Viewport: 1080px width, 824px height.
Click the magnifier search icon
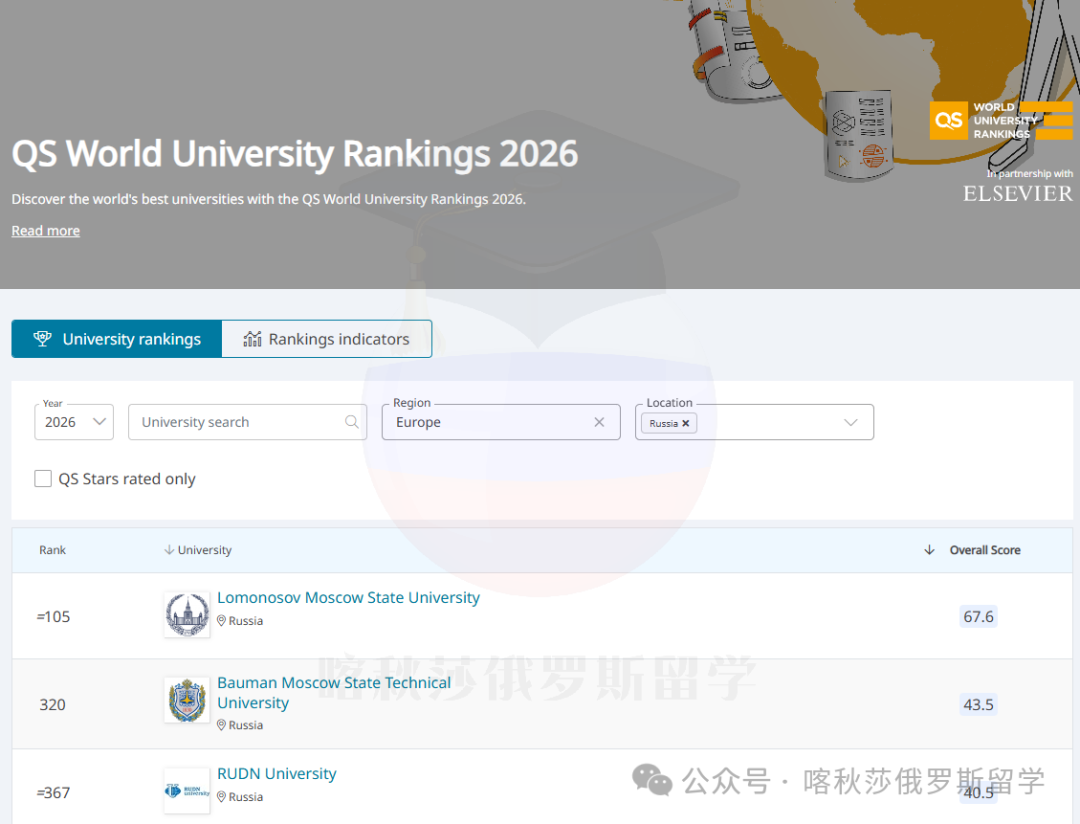(x=351, y=422)
